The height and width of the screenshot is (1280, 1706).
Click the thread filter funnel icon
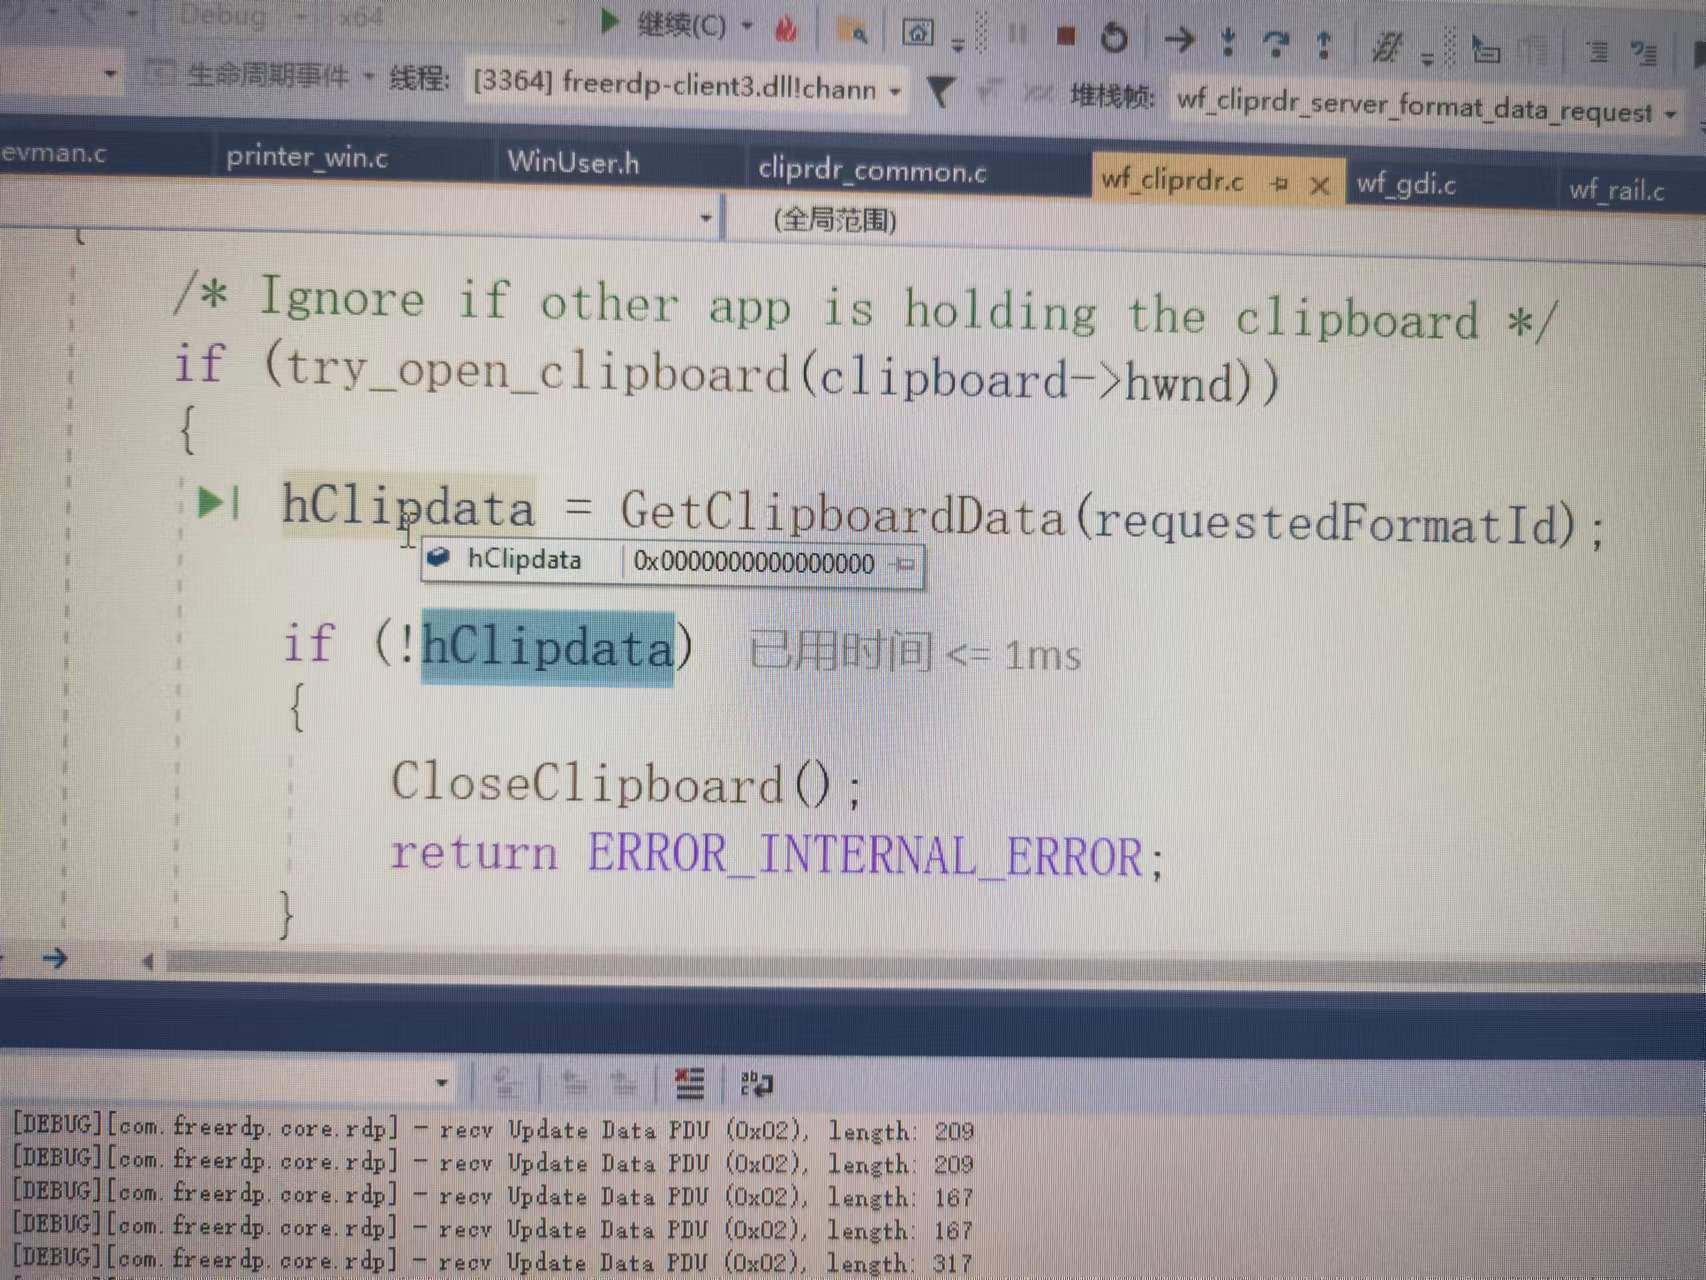pyautogui.click(x=940, y=92)
